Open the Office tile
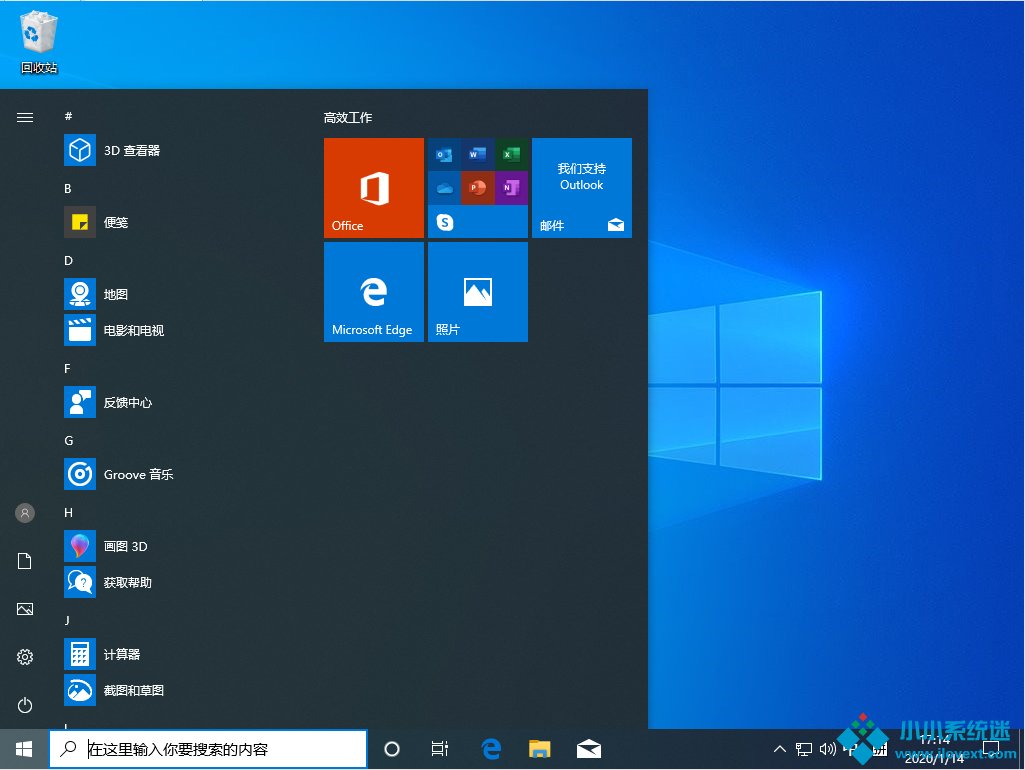This screenshot has width=1025, height=770. (374, 188)
